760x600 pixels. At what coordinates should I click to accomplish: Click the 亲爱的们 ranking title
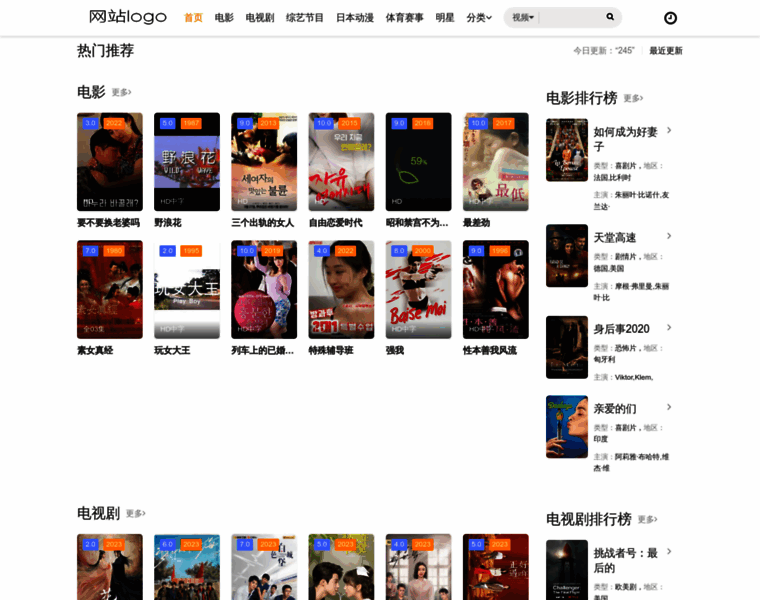click(x=615, y=409)
